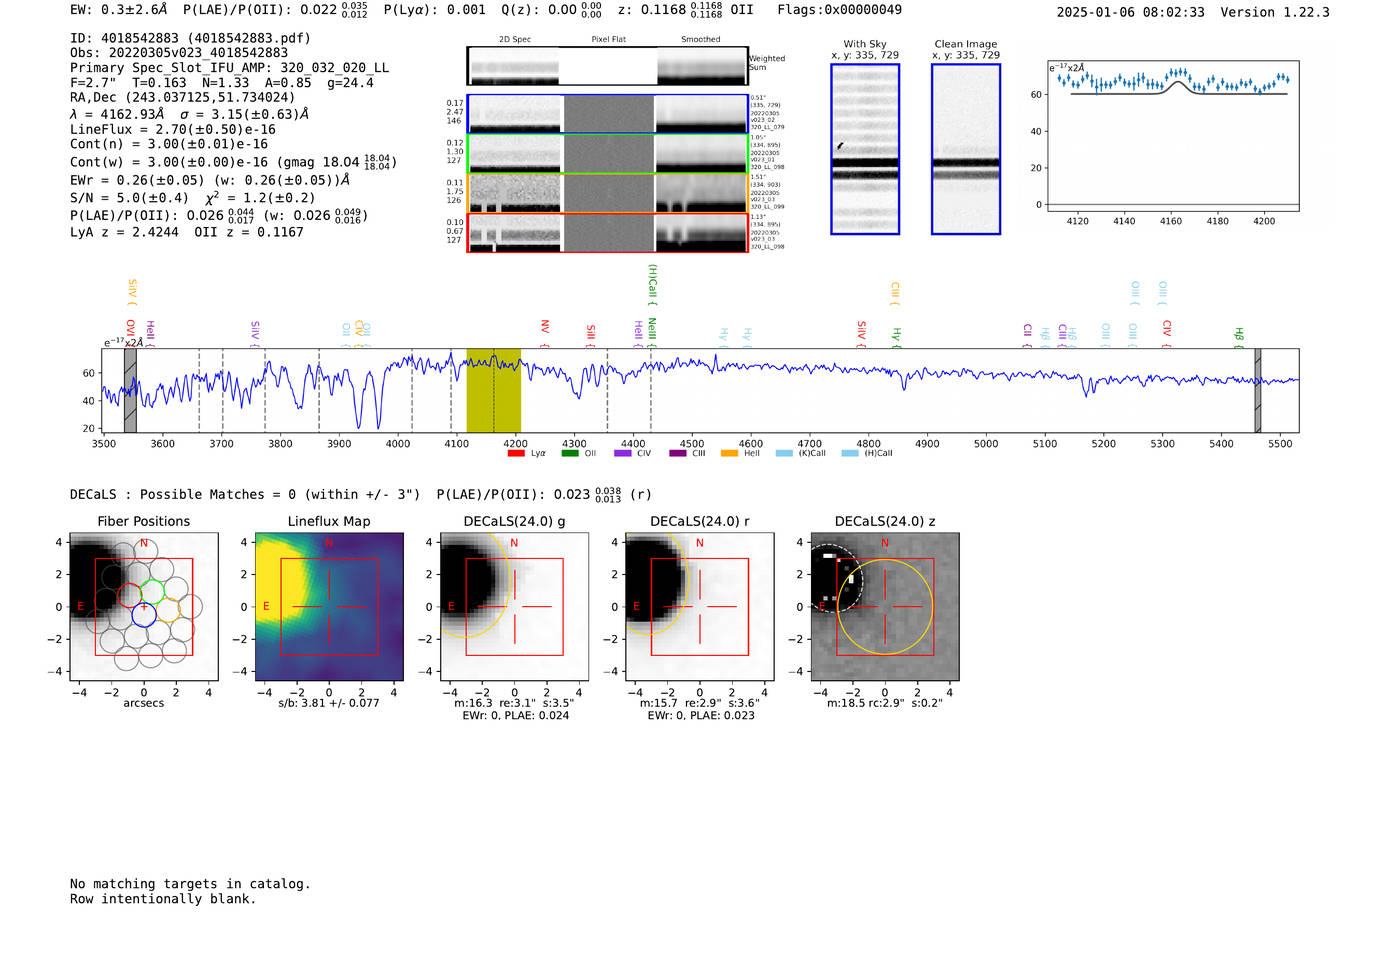Click "No matching targets in catalog."
This screenshot has height=953, width=1400.
(x=190, y=884)
